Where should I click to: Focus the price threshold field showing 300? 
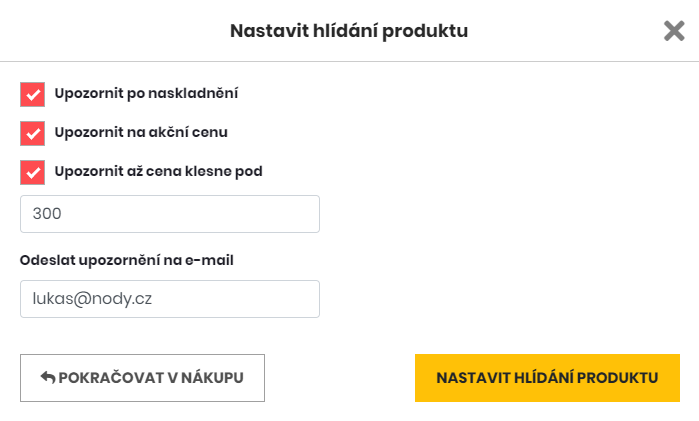(170, 214)
